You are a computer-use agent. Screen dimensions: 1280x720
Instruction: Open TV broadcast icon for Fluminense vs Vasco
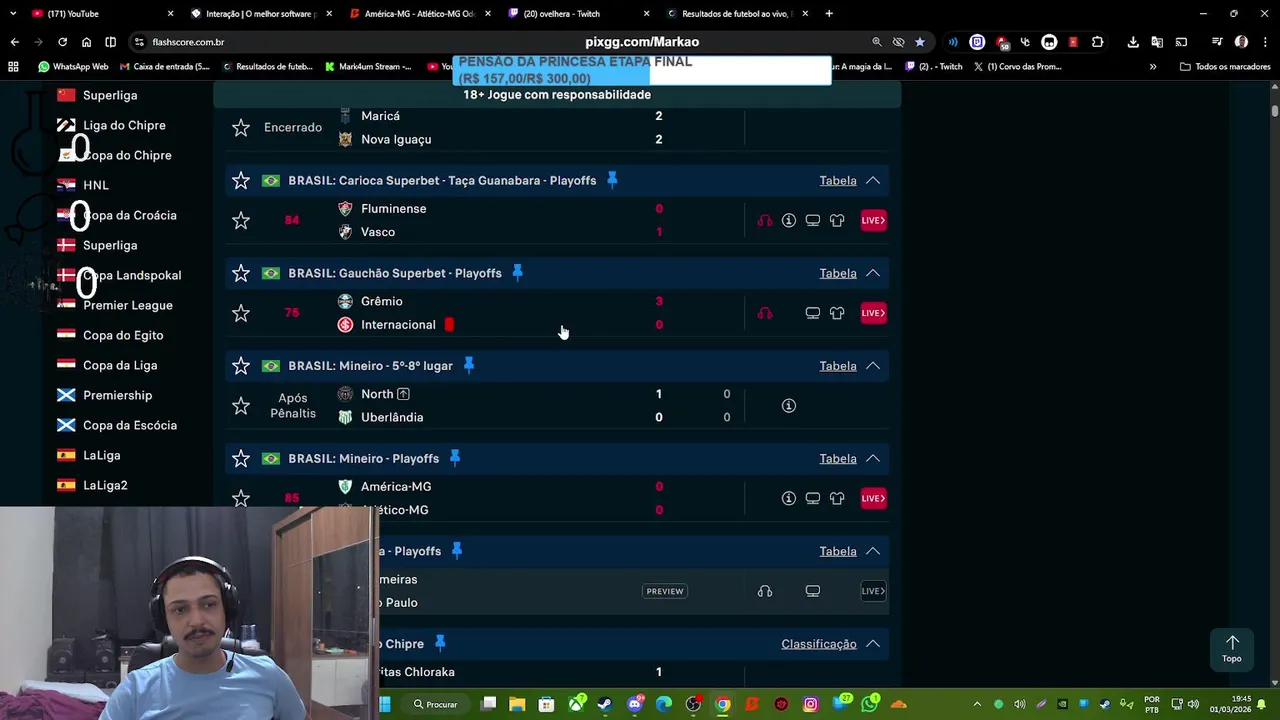(813, 220)
